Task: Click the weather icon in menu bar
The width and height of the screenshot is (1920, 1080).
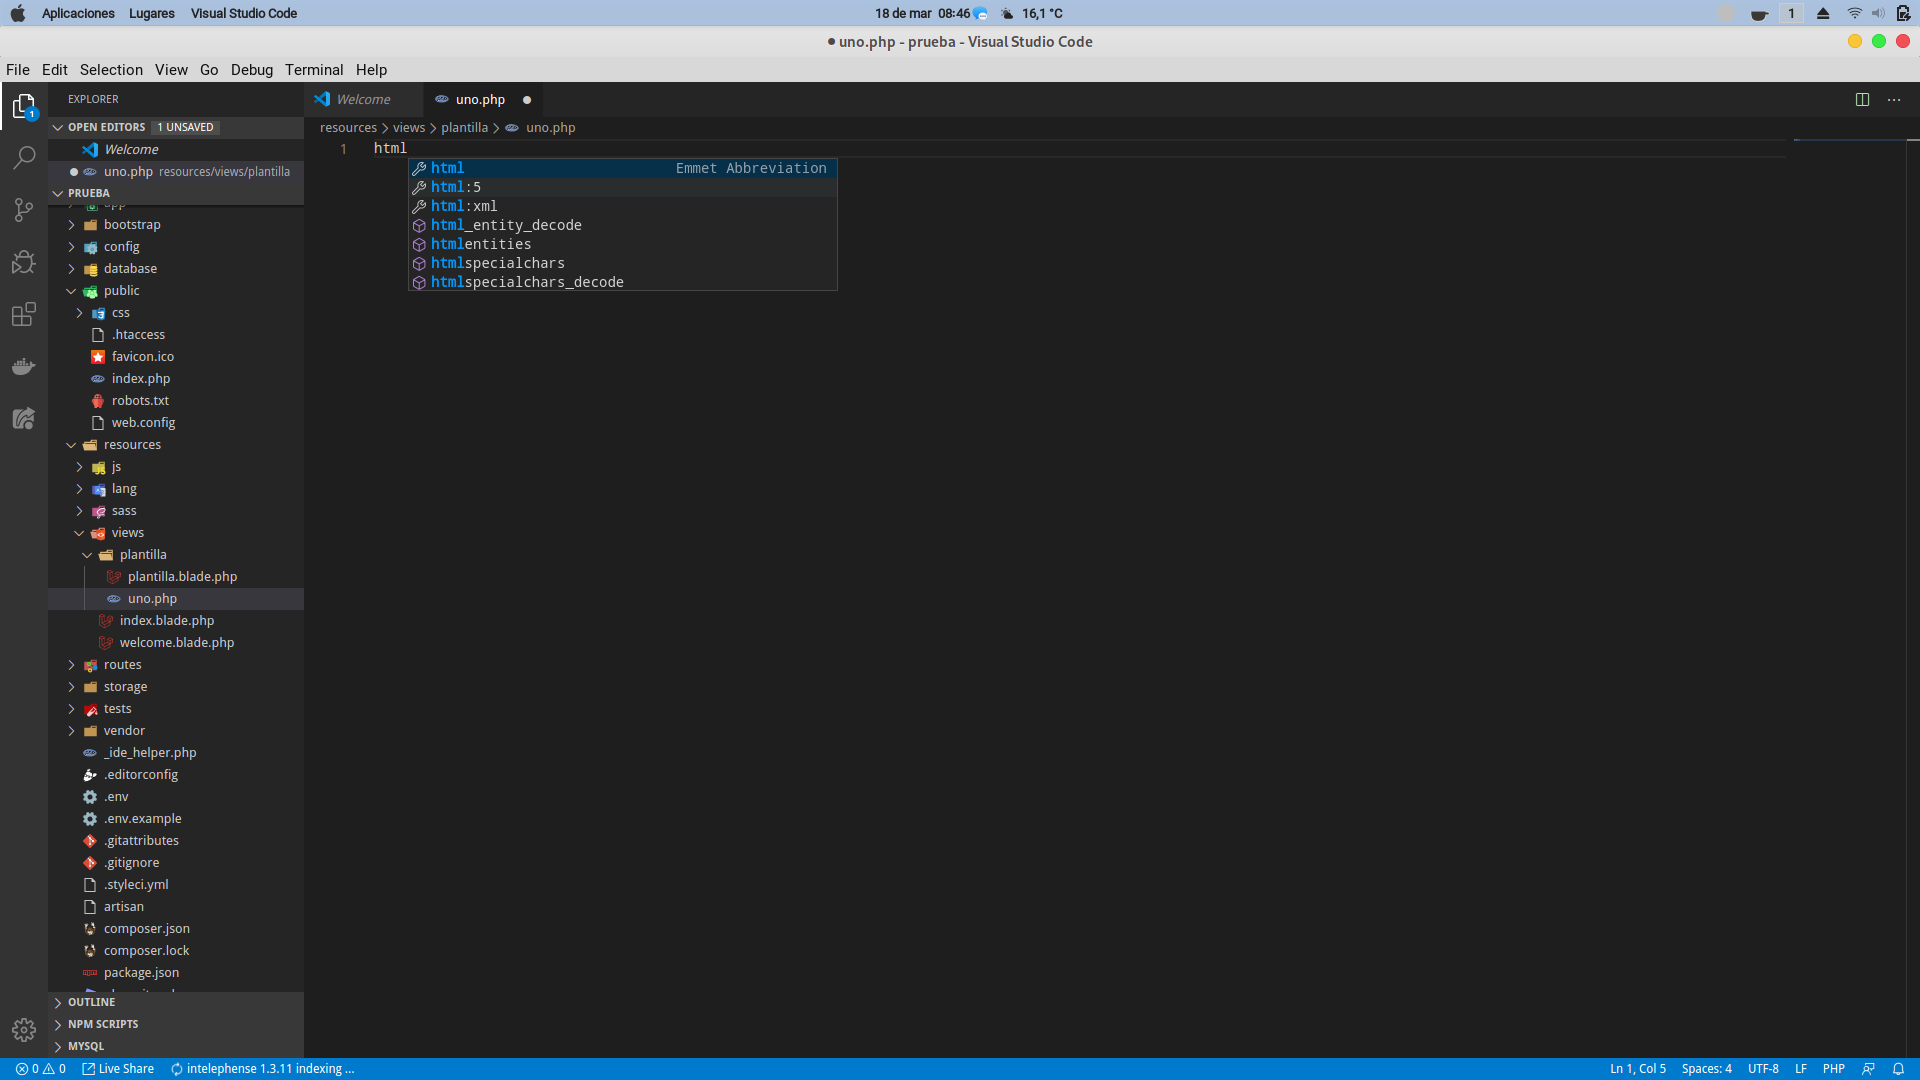Action: (x=1007, y=13)
